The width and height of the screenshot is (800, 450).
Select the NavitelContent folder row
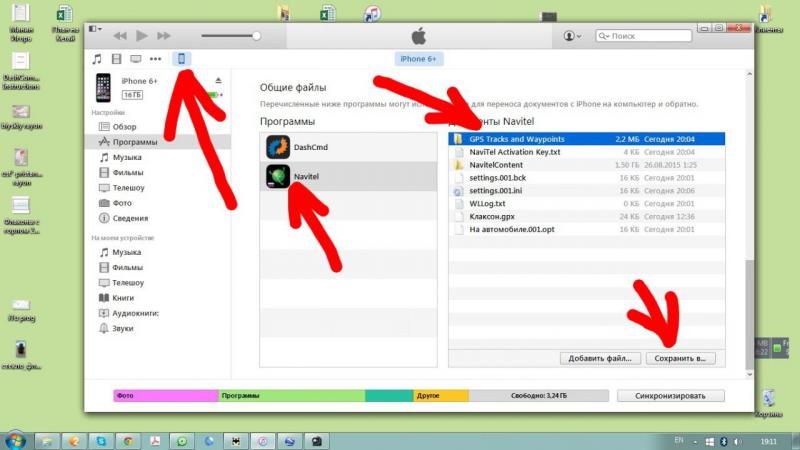(x=587, y=165)
